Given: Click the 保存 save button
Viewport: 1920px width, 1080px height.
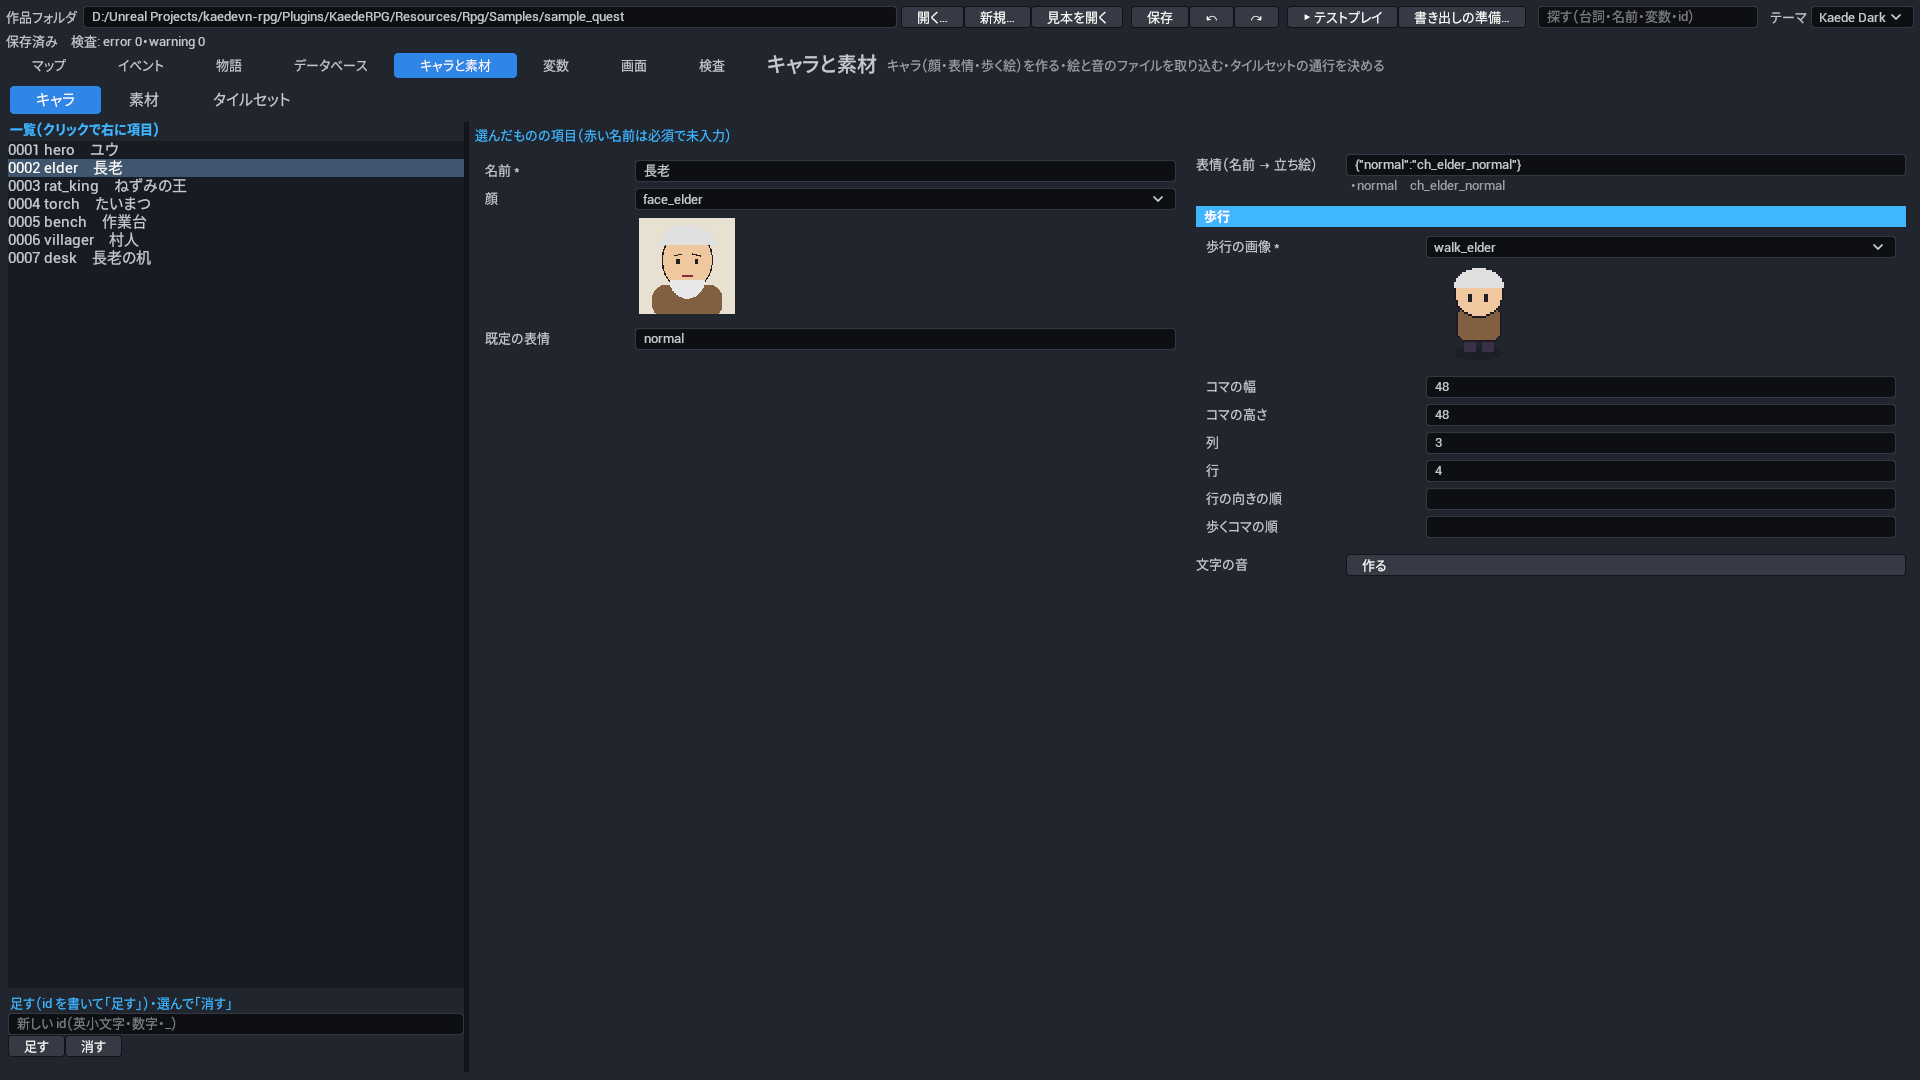Looking at the screenshot, I should pos(1160,17).
